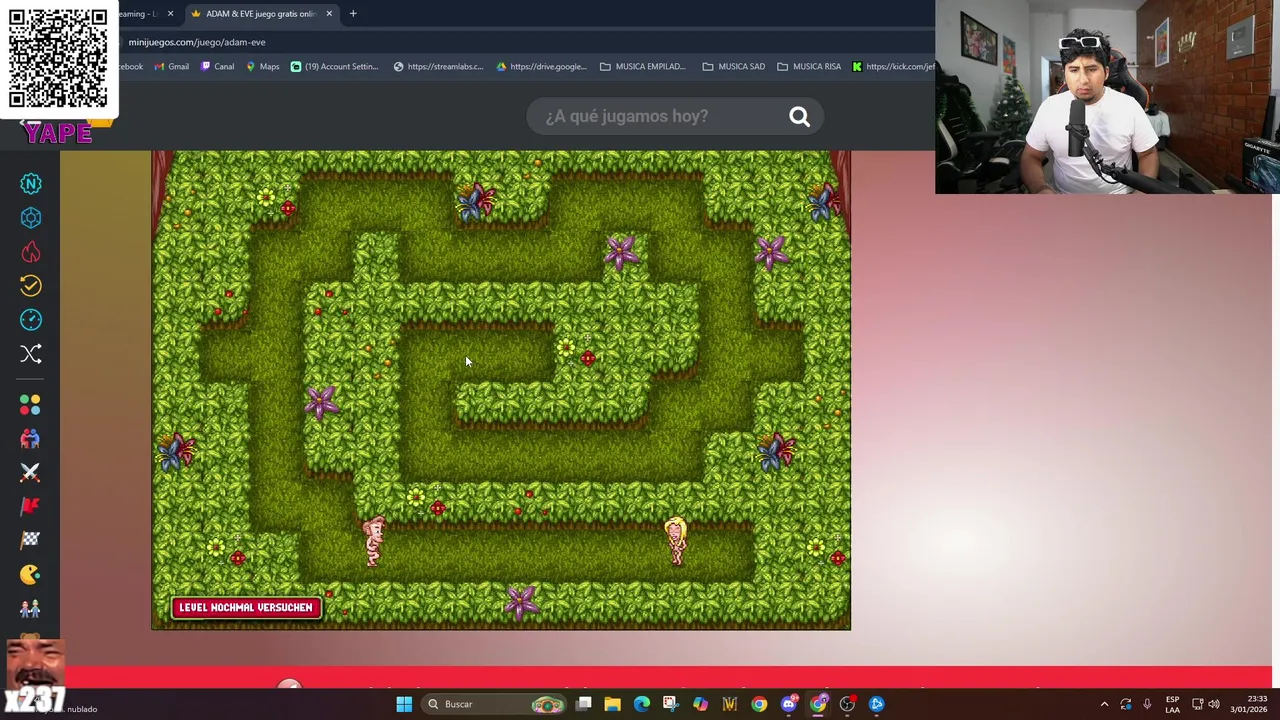Open Task View on the taskbar
1280x720 pixels.
[x=584, y=704]
